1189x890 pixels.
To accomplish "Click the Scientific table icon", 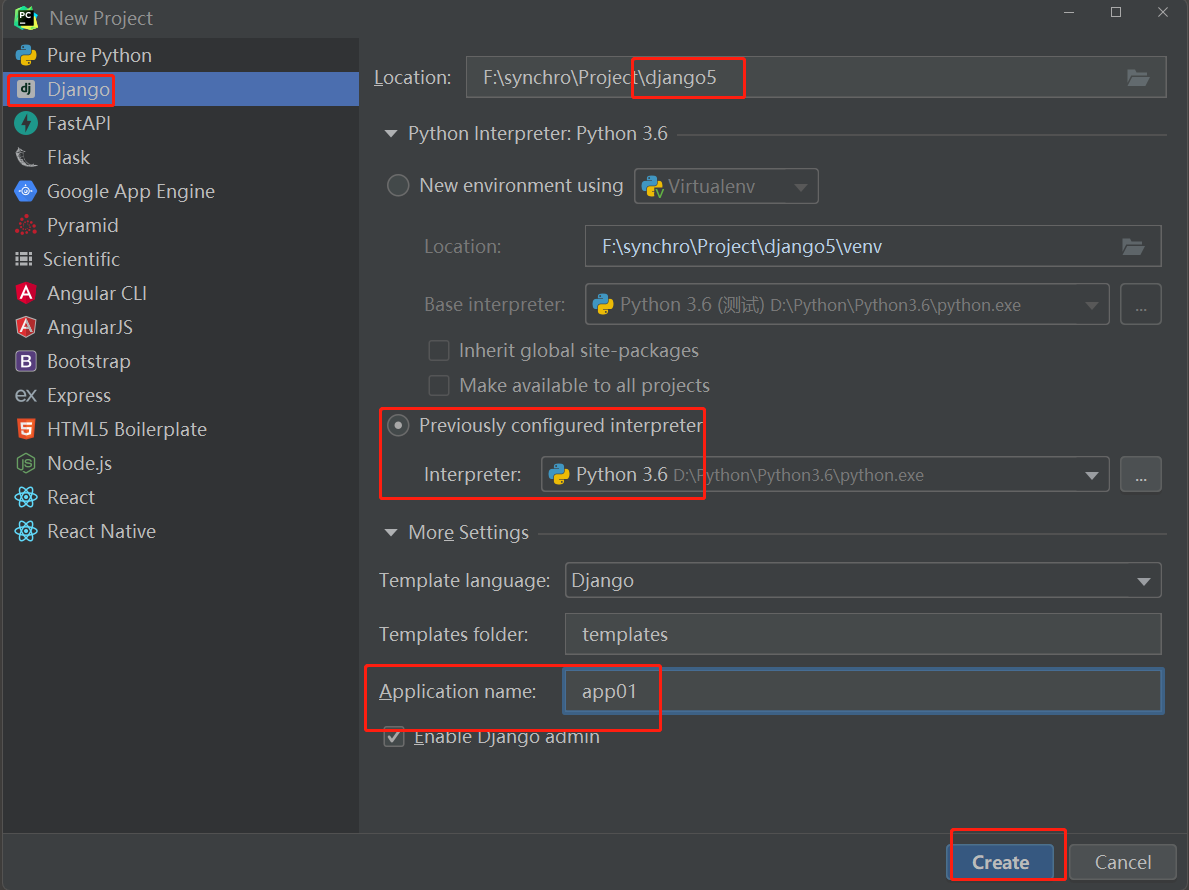I will [x=24, y=259].
